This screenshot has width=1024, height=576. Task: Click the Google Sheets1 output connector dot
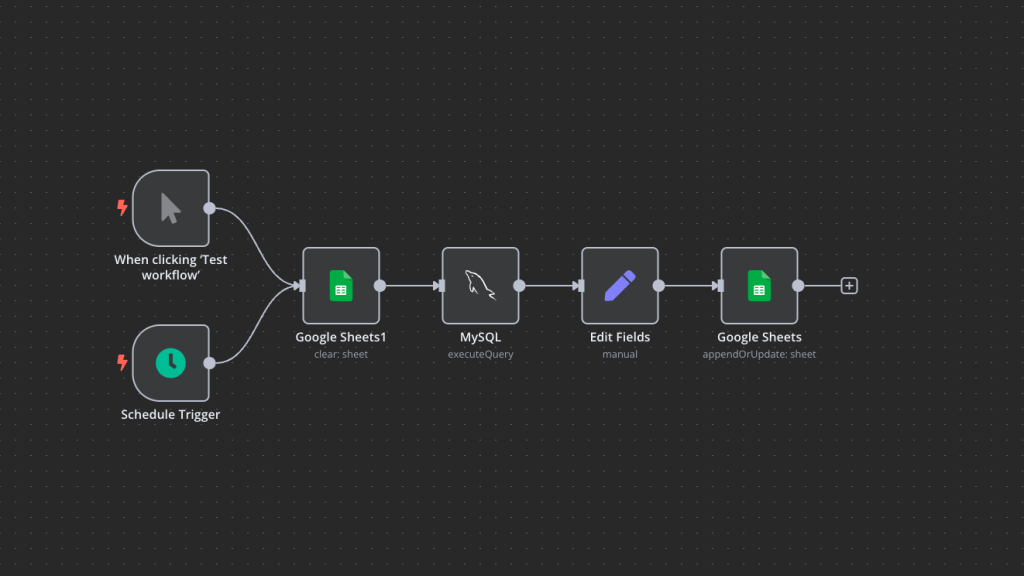click(x=380, y=286)
